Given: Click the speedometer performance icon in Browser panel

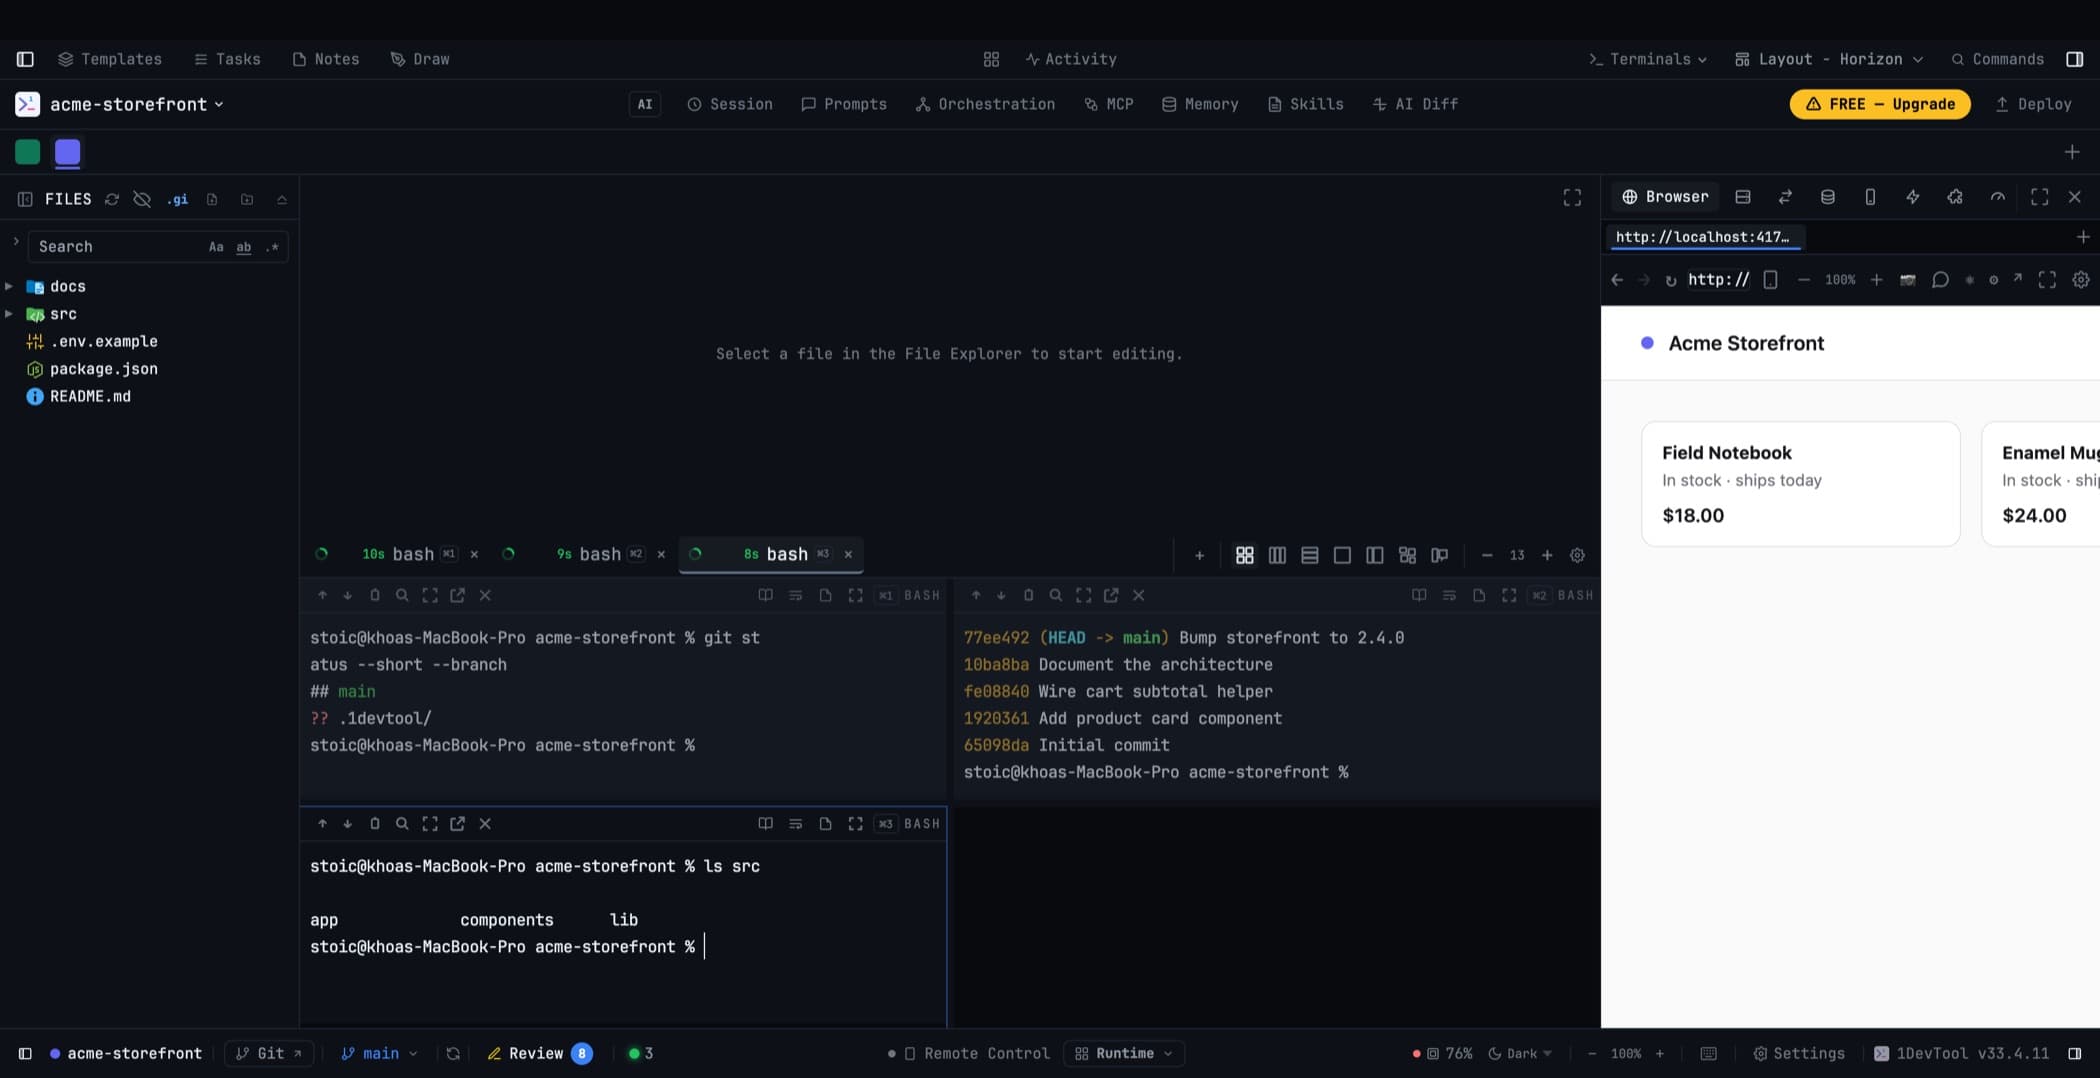Looking at the screenshot, I should pyautogui.click(x=1997, y=197).
